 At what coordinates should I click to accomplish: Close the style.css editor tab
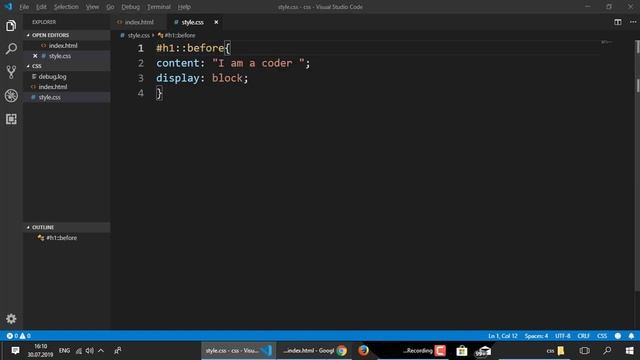(216, 22)
